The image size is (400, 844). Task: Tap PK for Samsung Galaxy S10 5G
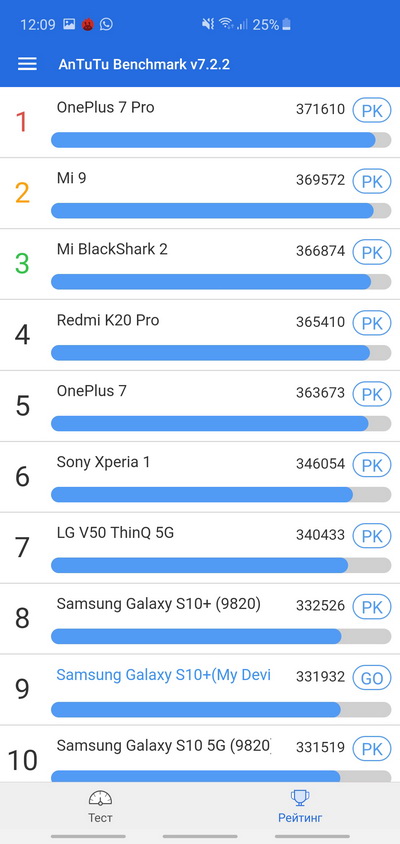pos(371,750)
